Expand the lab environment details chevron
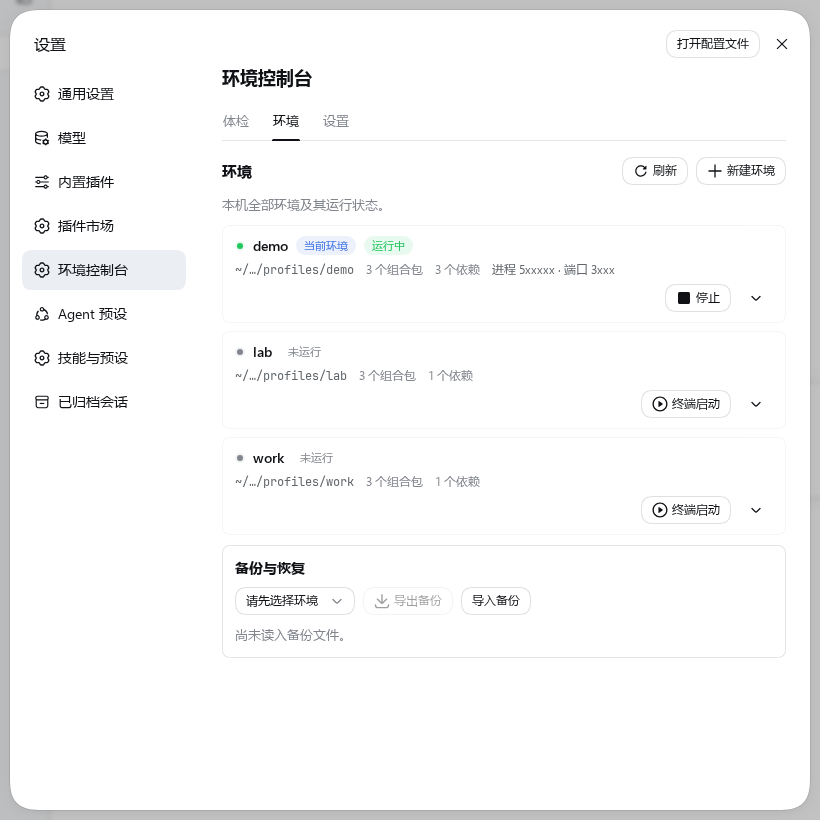 click(x=756, y=404)
